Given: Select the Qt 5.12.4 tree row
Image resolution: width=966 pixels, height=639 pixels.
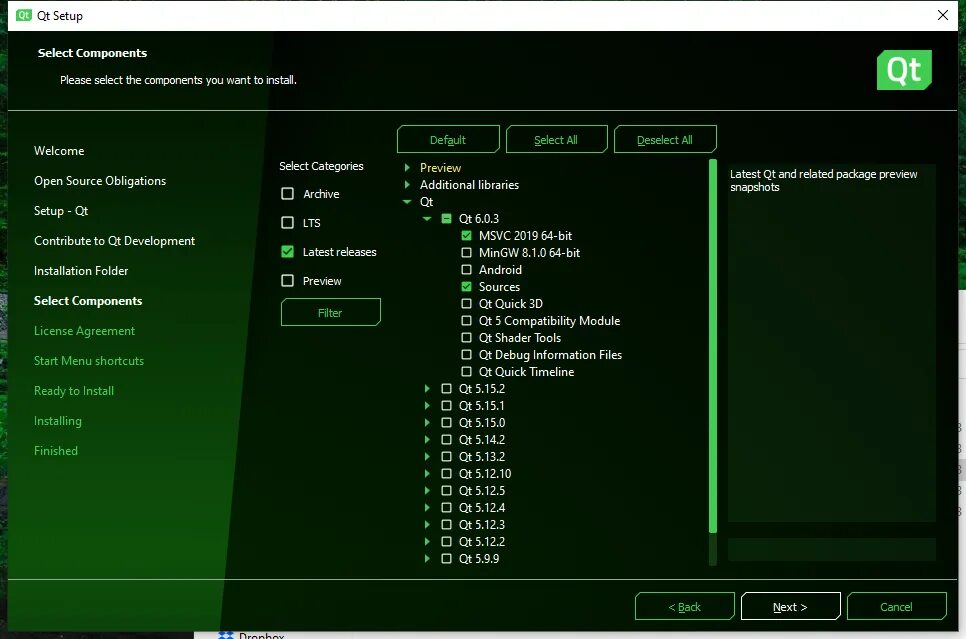Looking at the screenshot, I should [x=482, y=508].
